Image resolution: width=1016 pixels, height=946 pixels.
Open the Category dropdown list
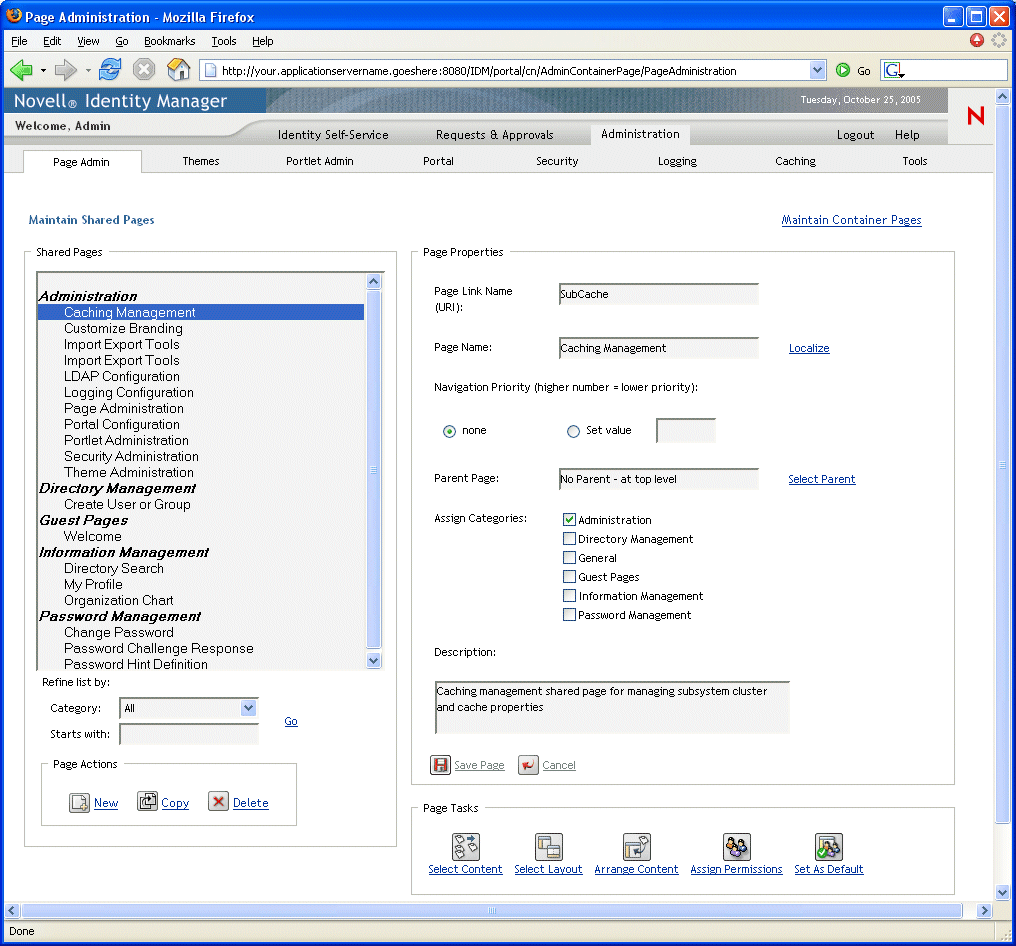[x=249, y=708]
